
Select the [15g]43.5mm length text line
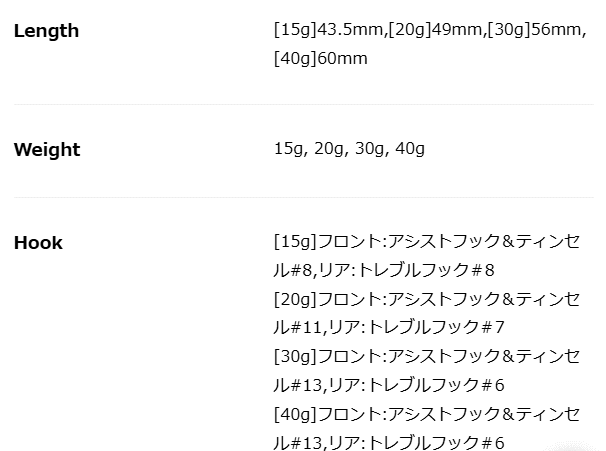point(430,29)
